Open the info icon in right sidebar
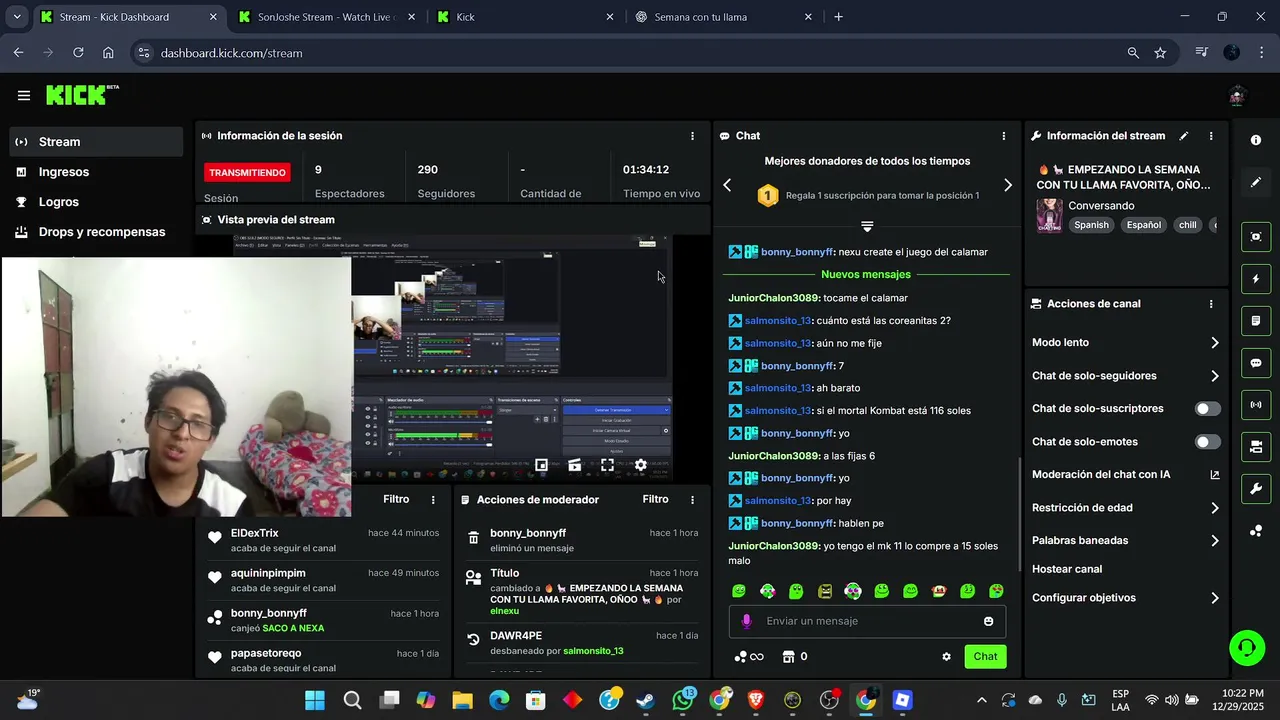This screenshot has width=1280, height=720. coord(1256,140)
